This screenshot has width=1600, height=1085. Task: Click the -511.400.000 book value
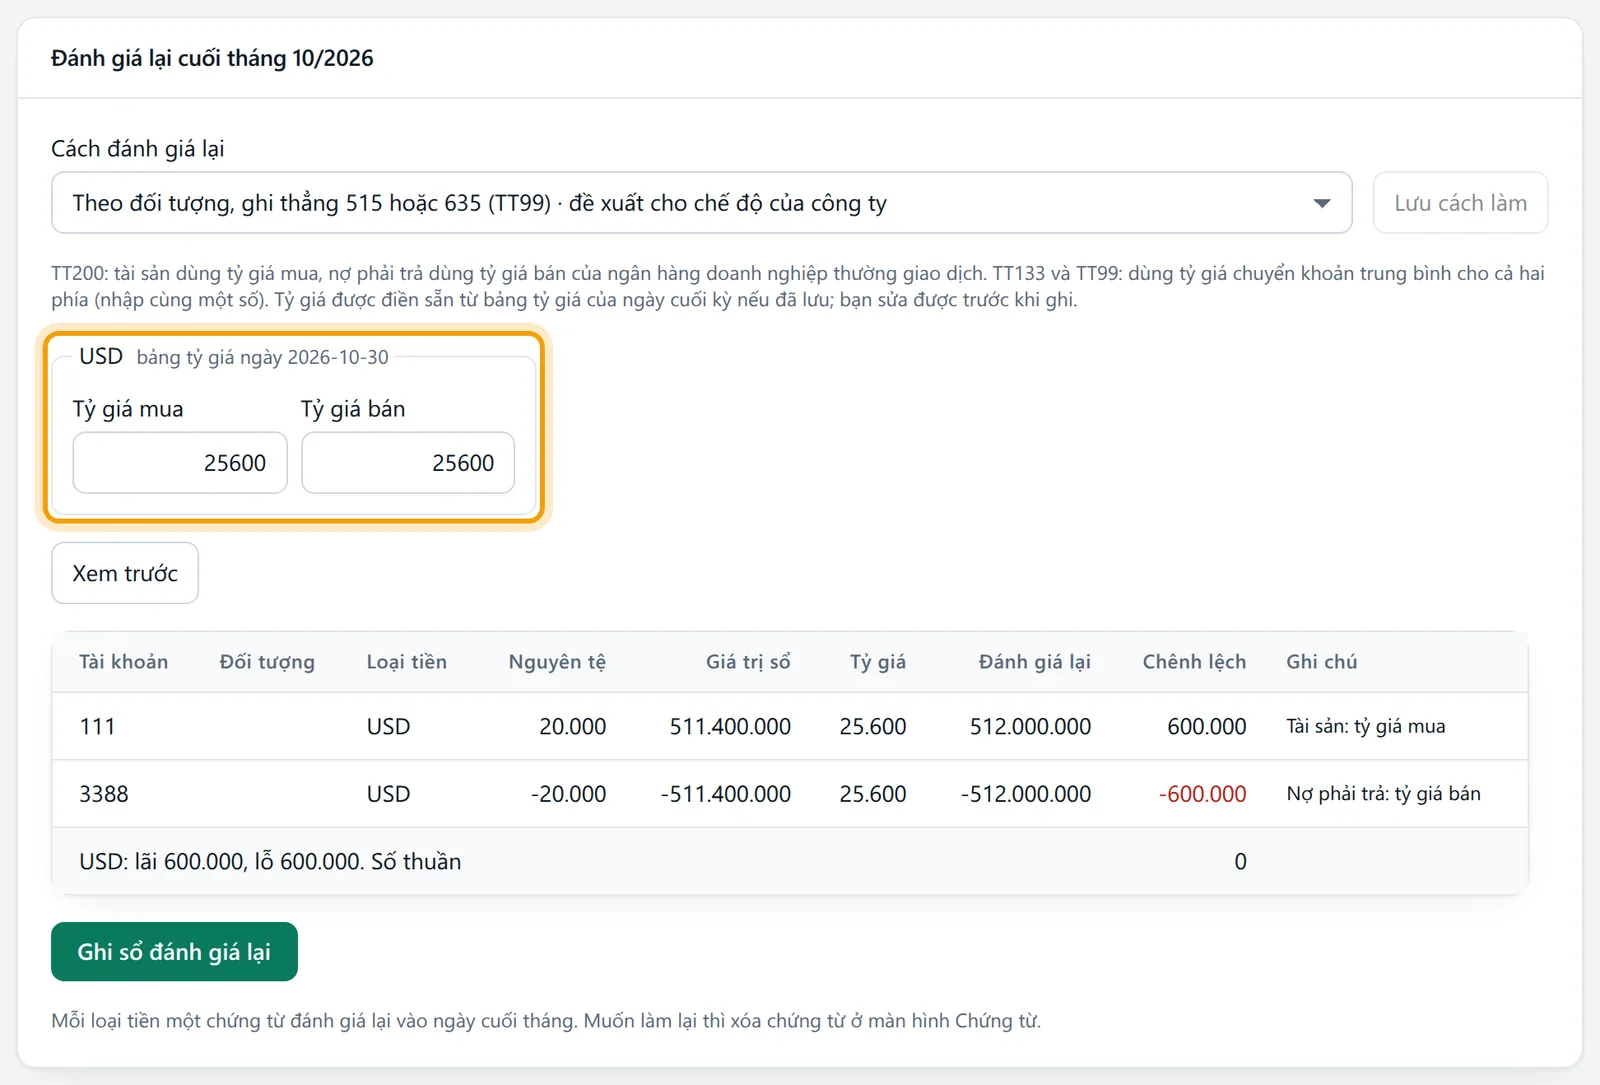pyautogui.click(x=726, y=794)
